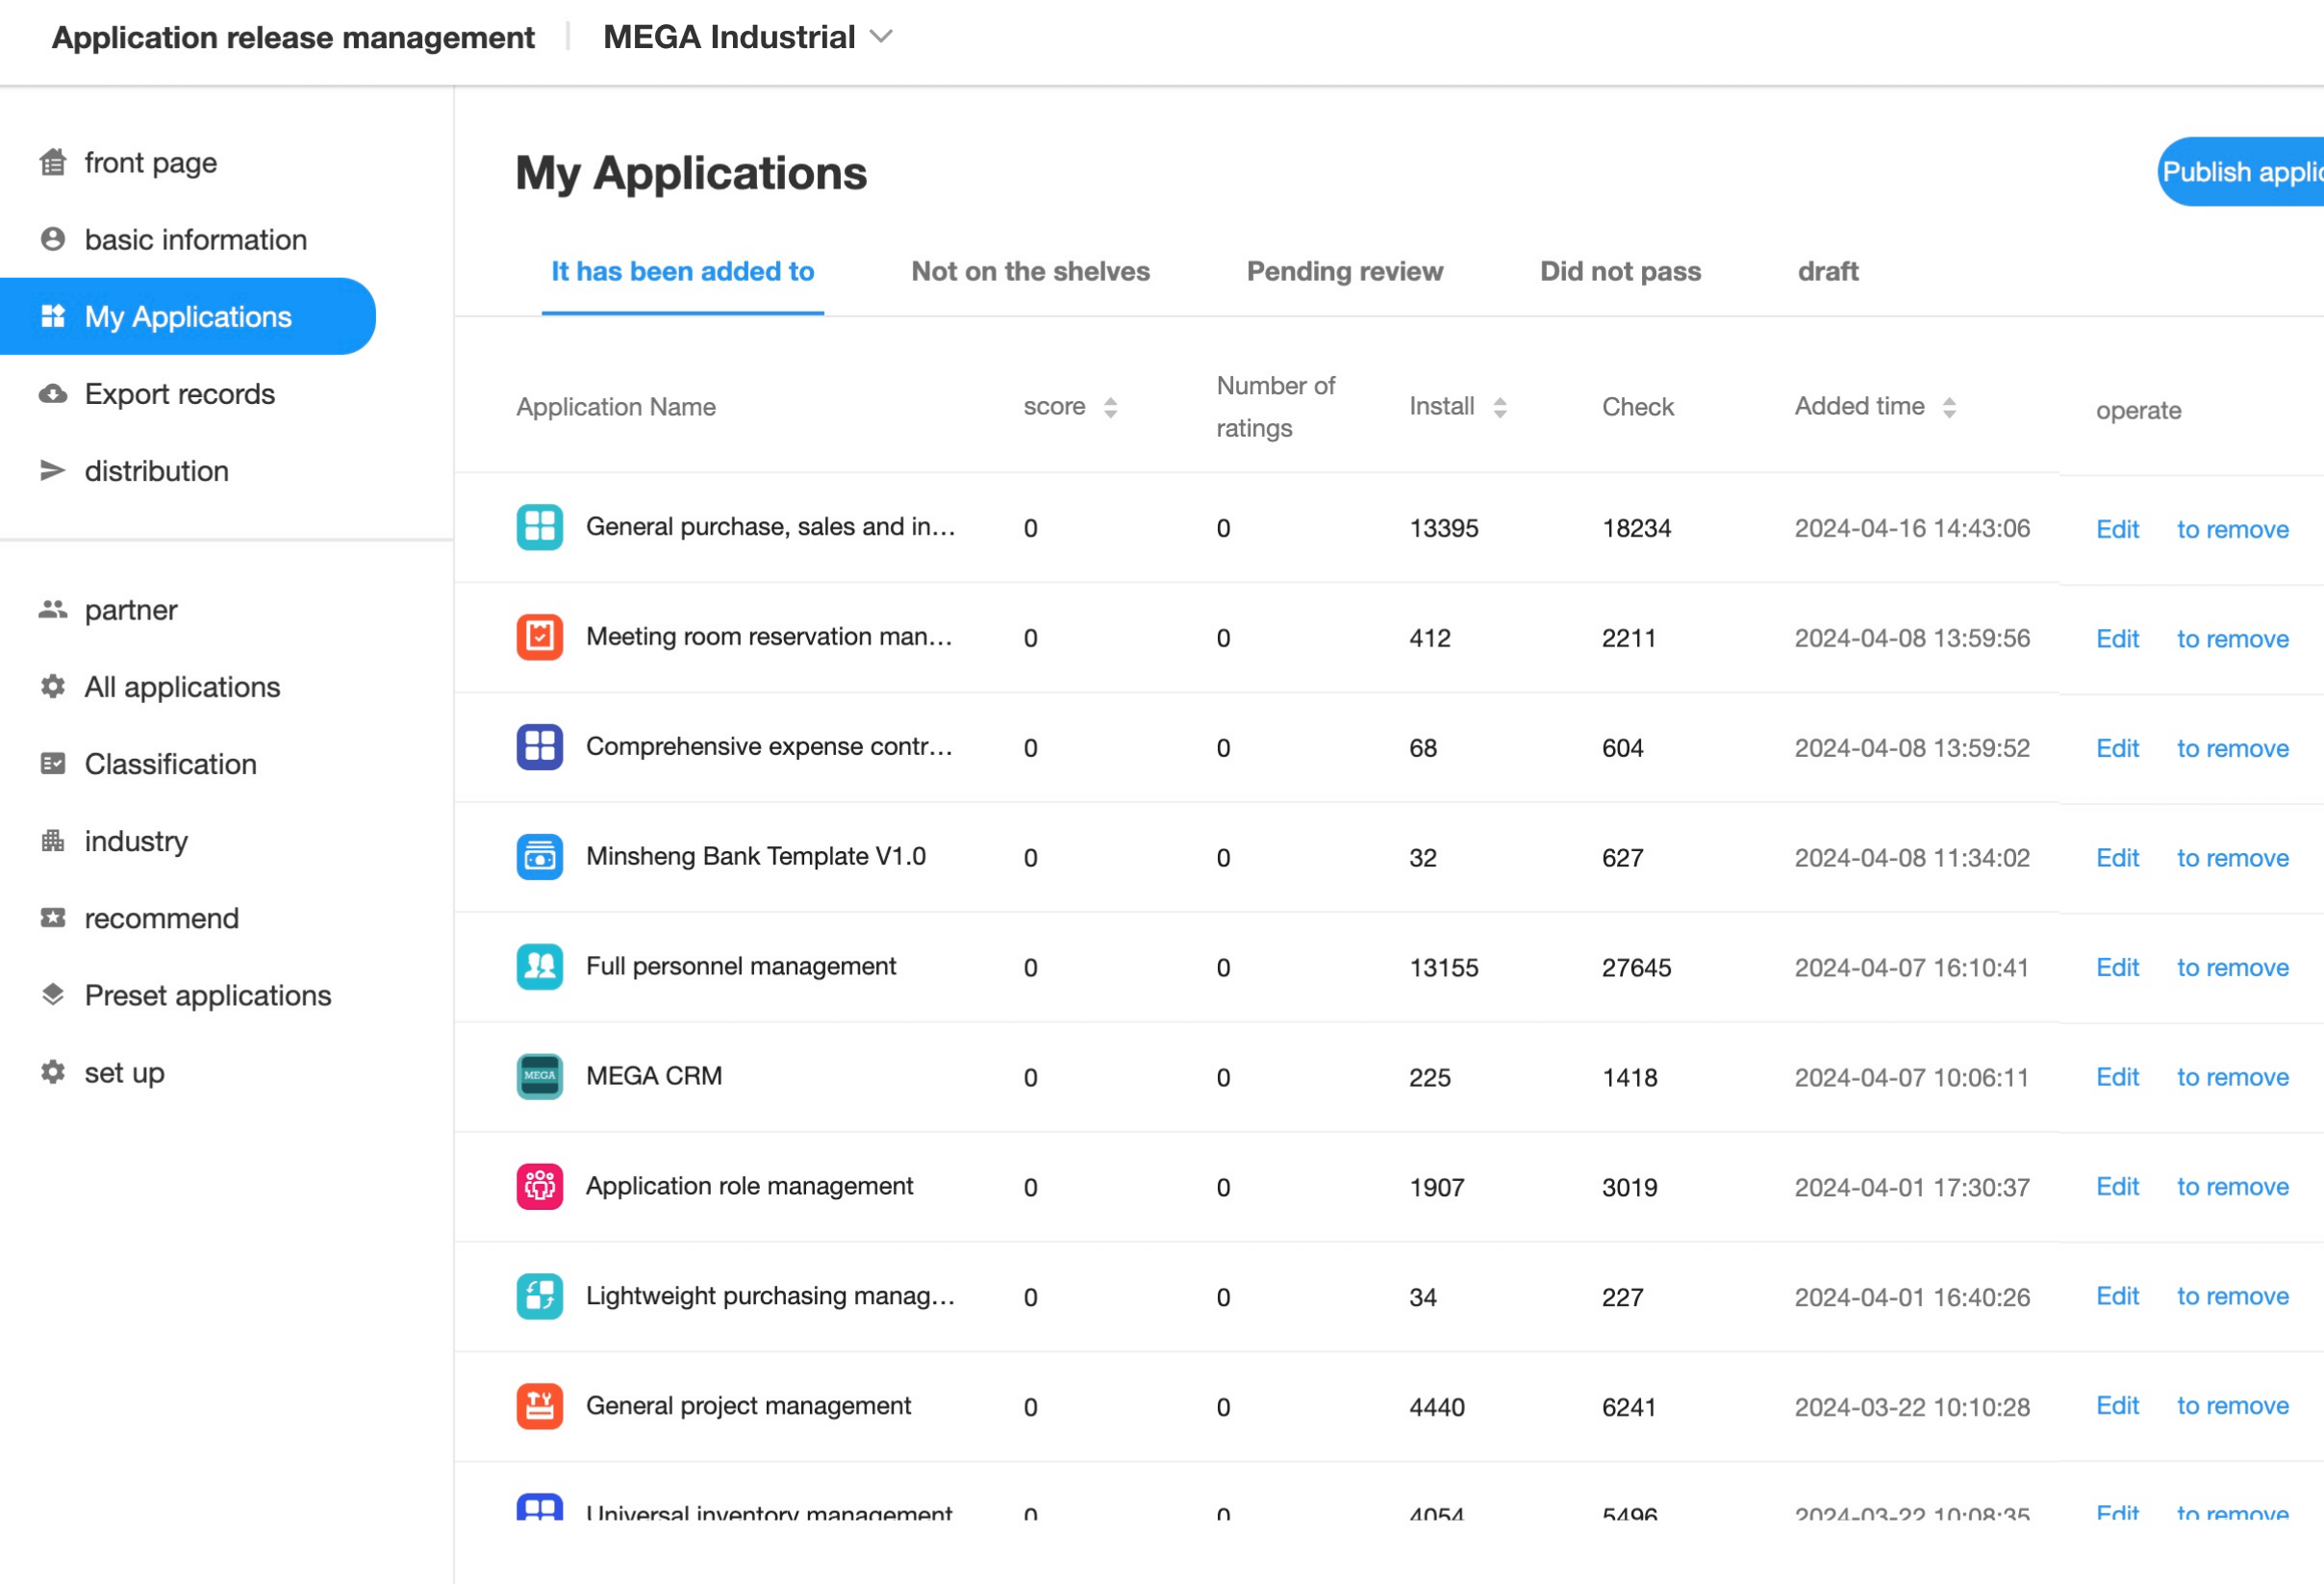Switch to Not on the shelves tab
This screenshot has width=2324, height=1584.
(1030, 271)
